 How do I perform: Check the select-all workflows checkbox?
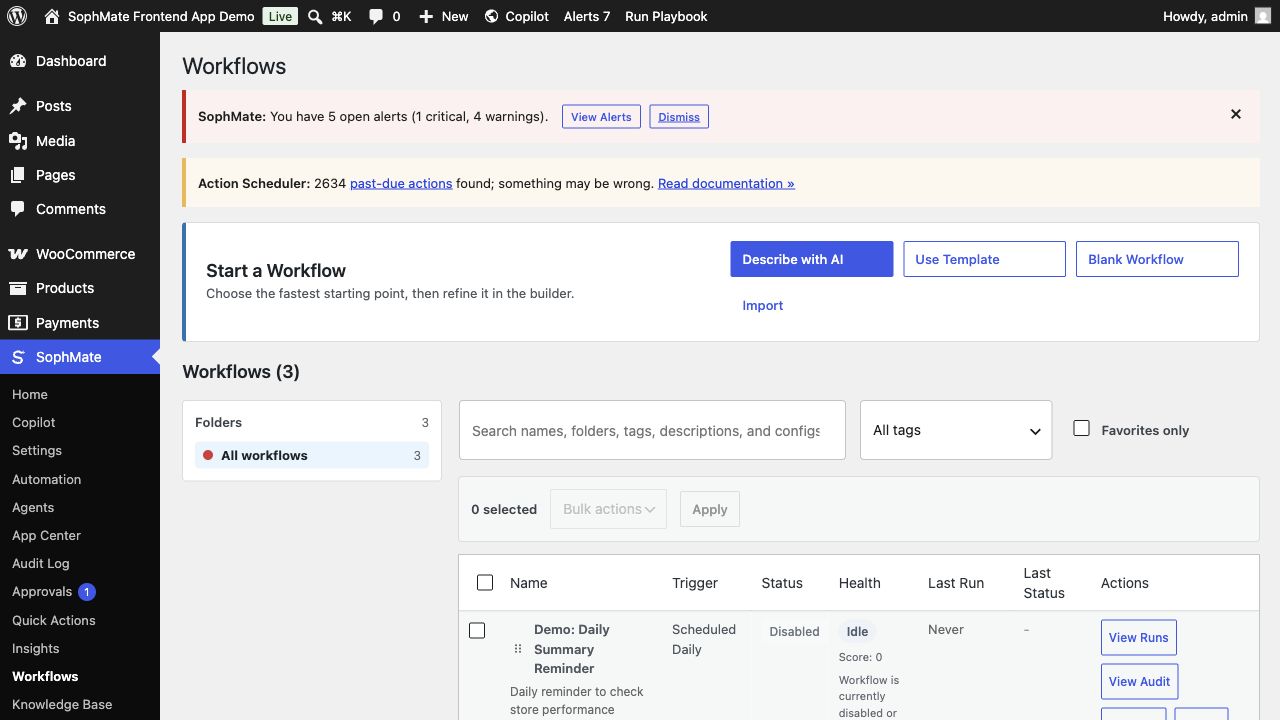click(x=485, y=582)
